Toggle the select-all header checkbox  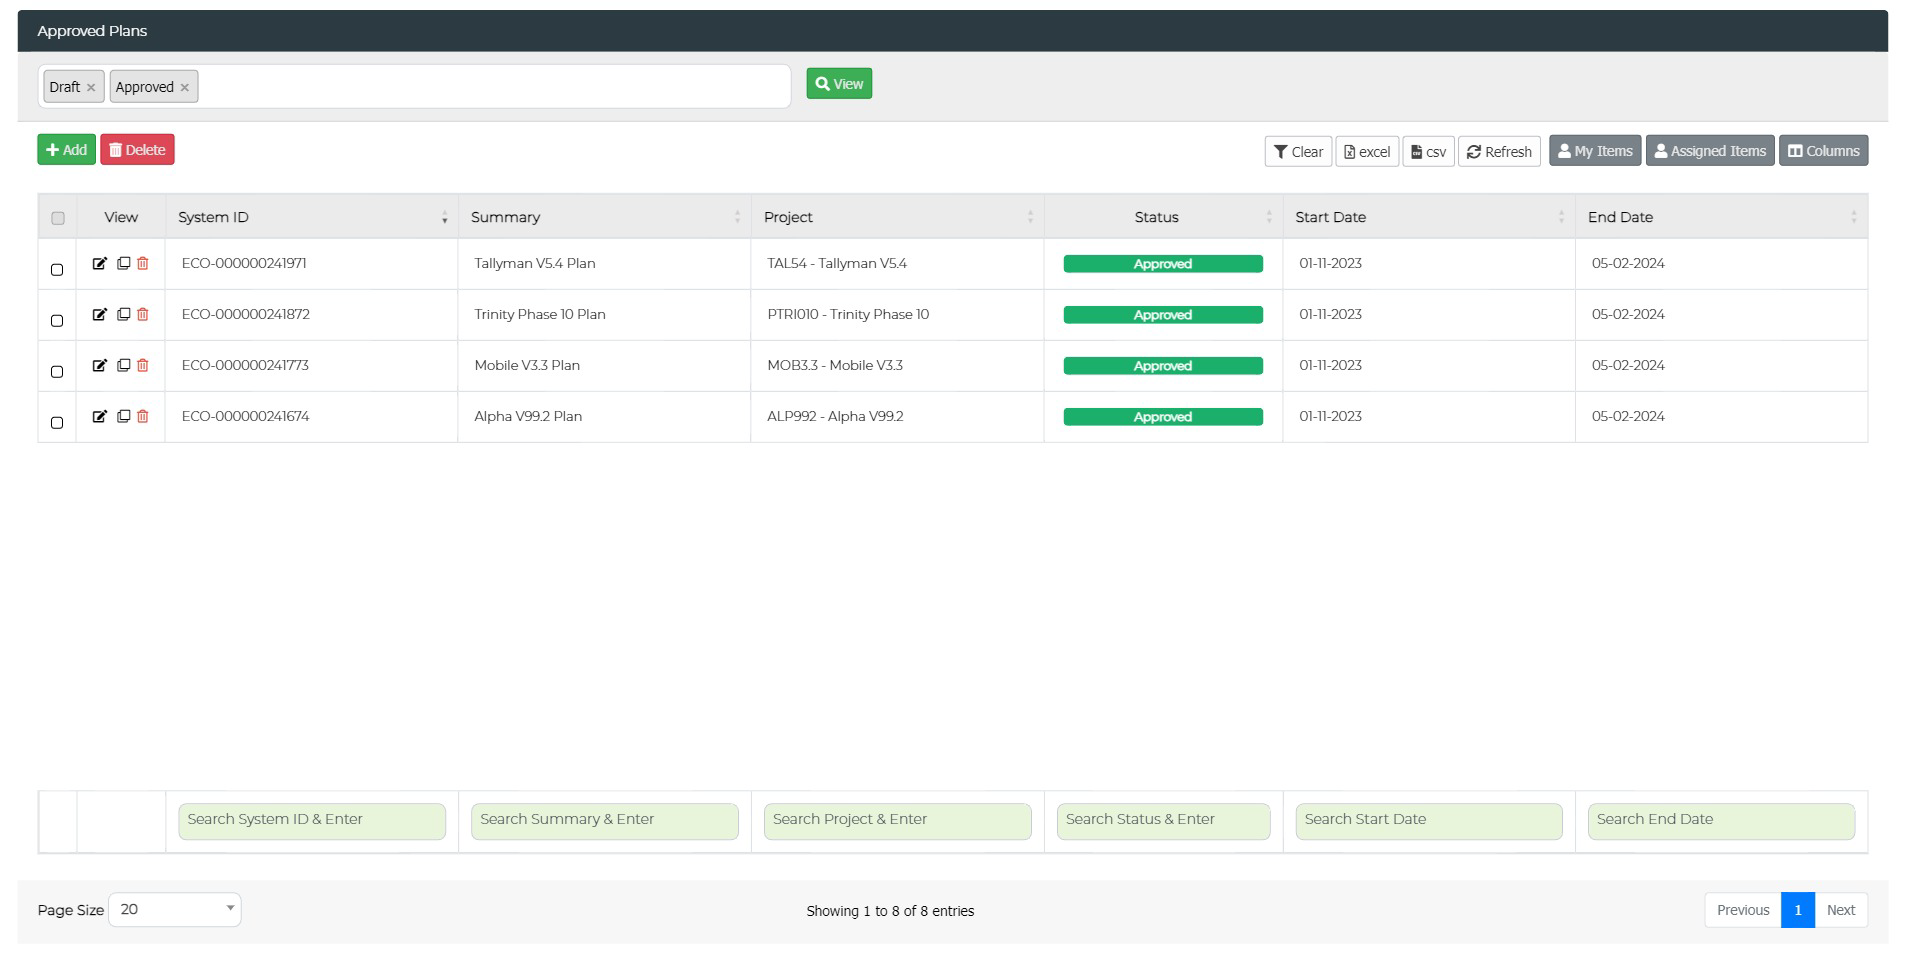[58, 218]
